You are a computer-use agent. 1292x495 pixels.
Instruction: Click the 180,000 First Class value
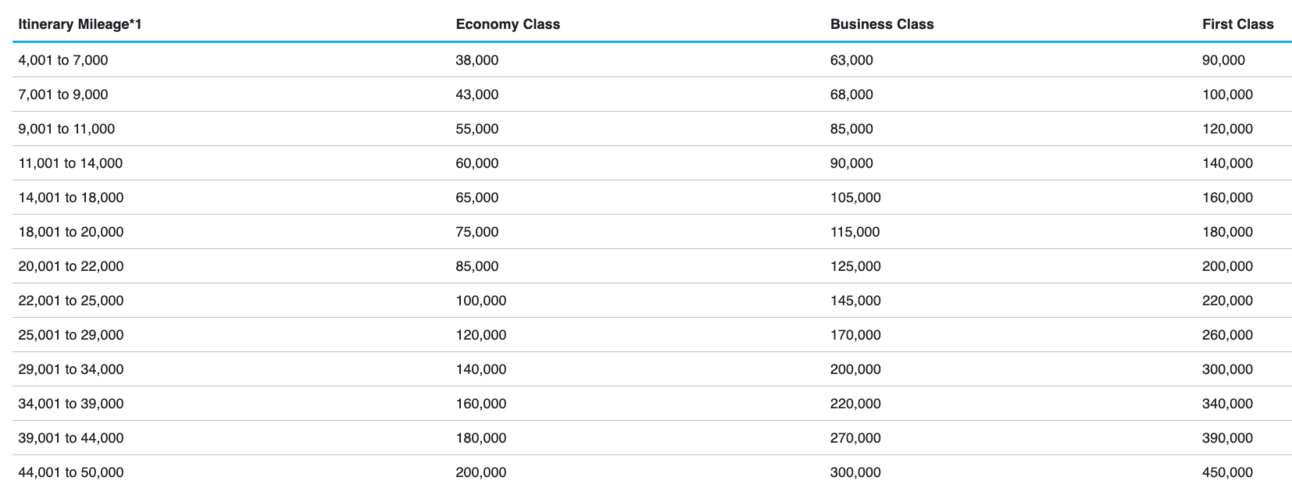coord(1227,232)
